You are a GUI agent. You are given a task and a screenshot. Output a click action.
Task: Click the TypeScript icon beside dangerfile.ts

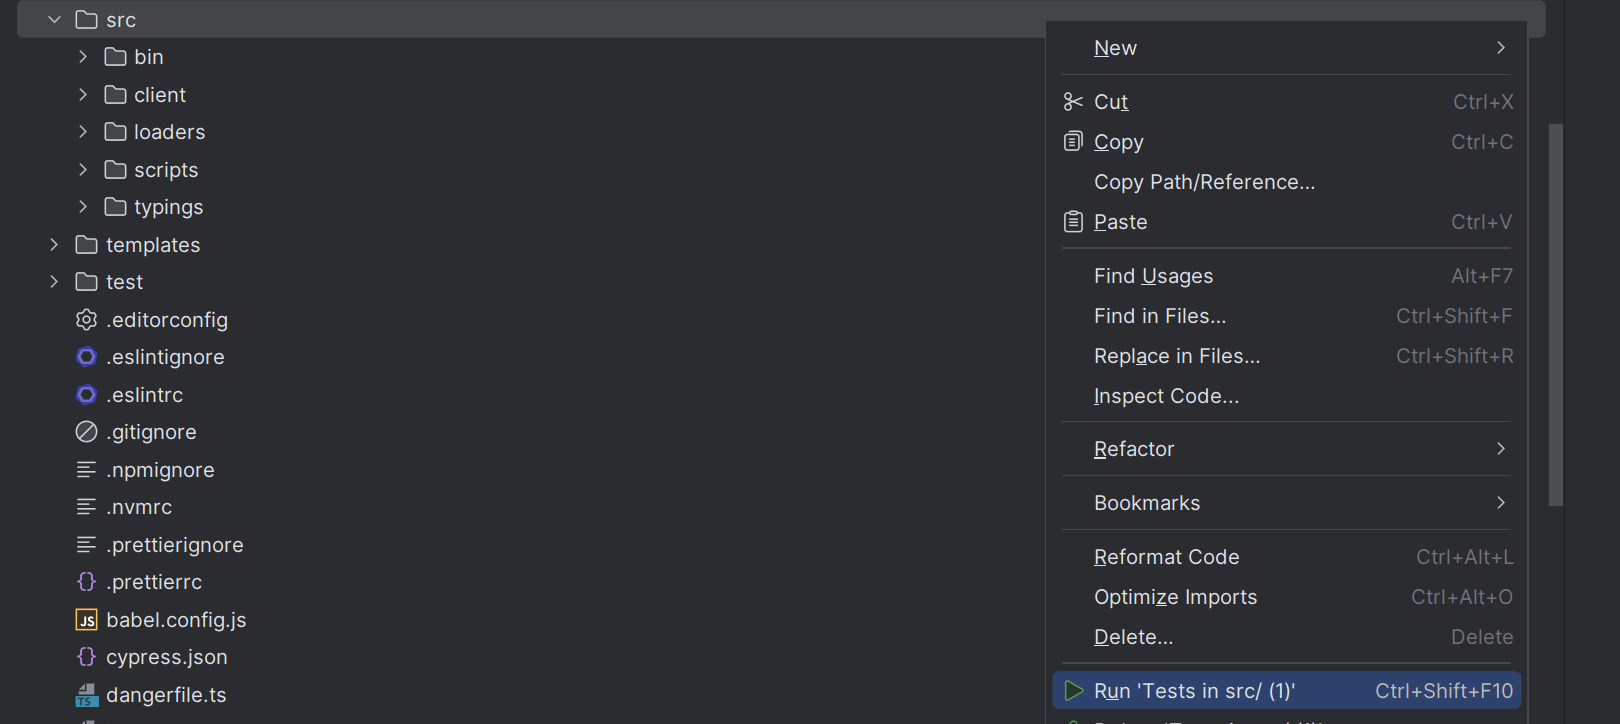click(x=87, y=694)
